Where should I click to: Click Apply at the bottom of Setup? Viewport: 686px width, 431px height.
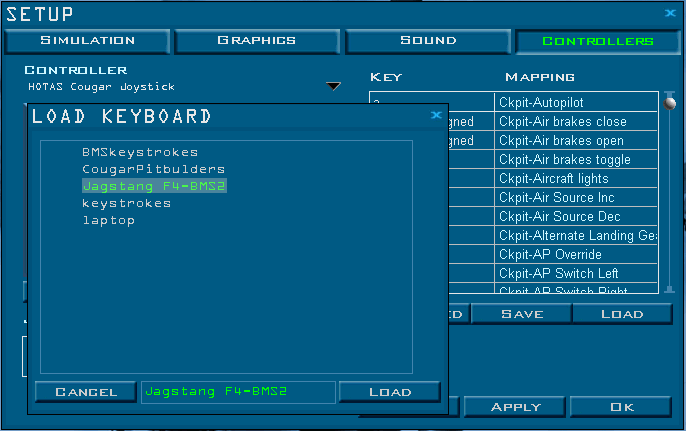coord(516,407)
